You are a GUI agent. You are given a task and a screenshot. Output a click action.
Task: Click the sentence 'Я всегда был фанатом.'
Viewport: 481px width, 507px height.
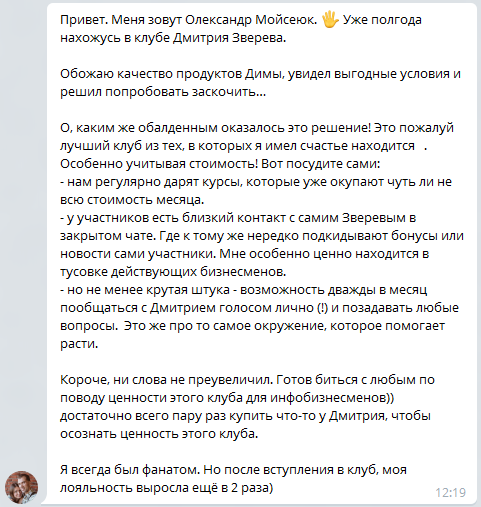pos(130,470)
